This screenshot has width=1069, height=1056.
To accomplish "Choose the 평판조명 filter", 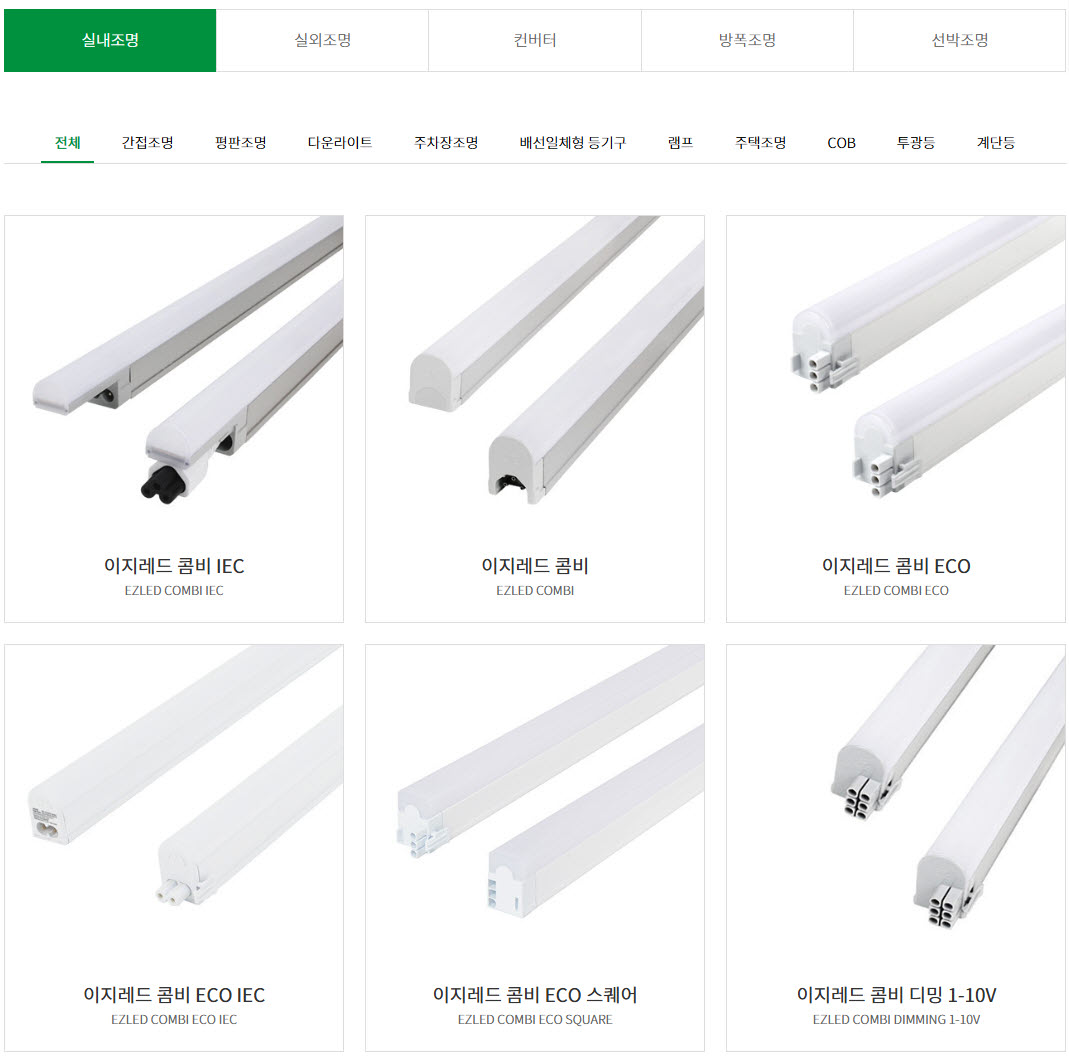I will click(241, 142).
